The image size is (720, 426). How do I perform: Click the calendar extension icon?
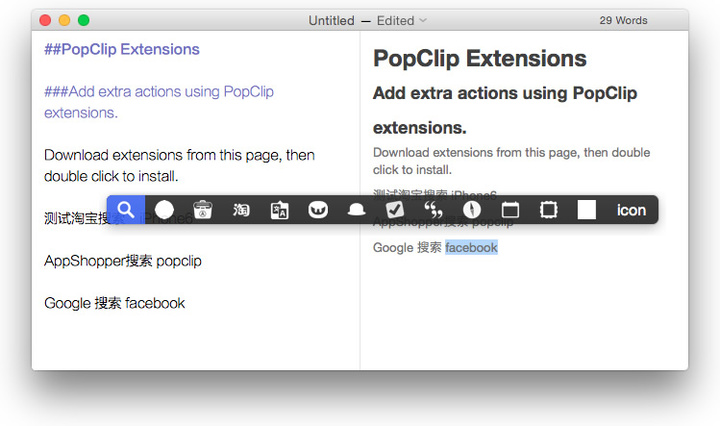[x=510, y=210]
